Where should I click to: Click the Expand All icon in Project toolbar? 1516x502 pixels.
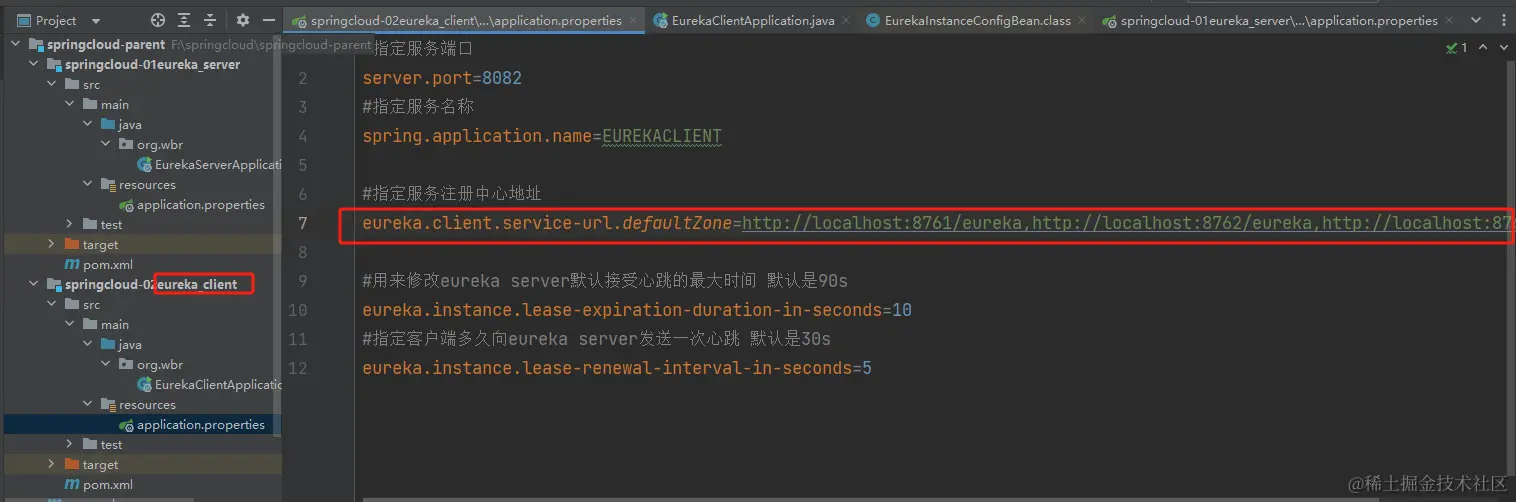coord(184,20)
